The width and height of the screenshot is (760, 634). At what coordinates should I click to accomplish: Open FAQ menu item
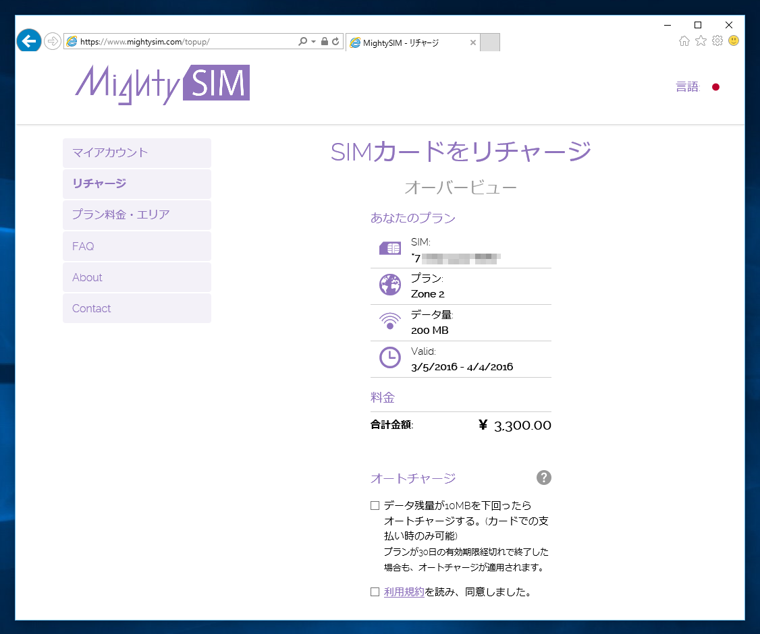coord(137,246)
